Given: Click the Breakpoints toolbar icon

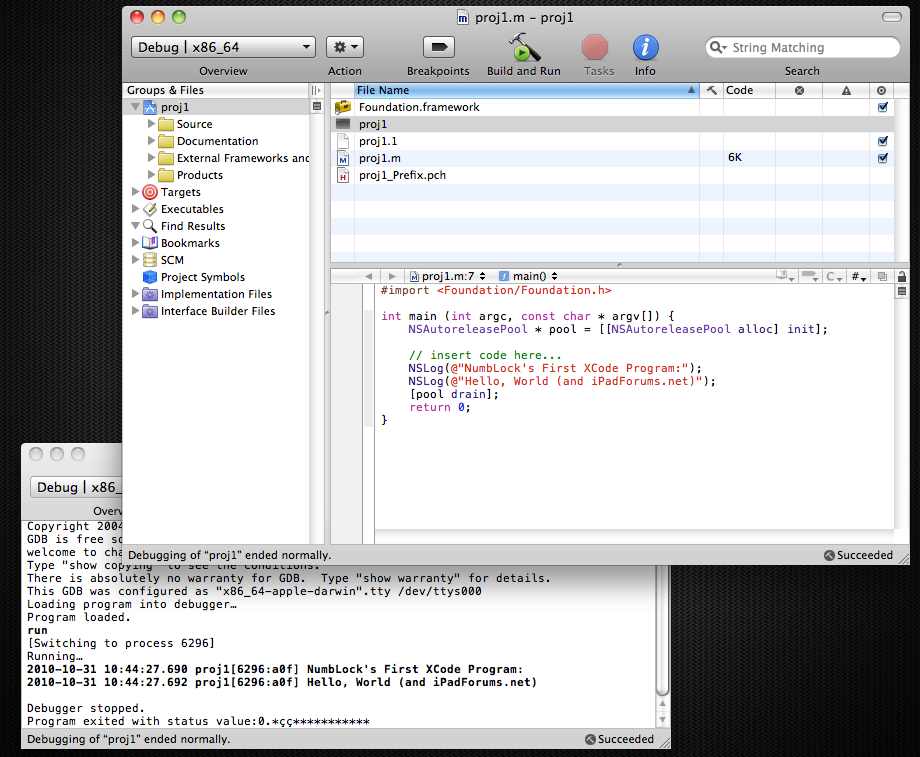Looking at the screenshot, I should pos(438,47).
